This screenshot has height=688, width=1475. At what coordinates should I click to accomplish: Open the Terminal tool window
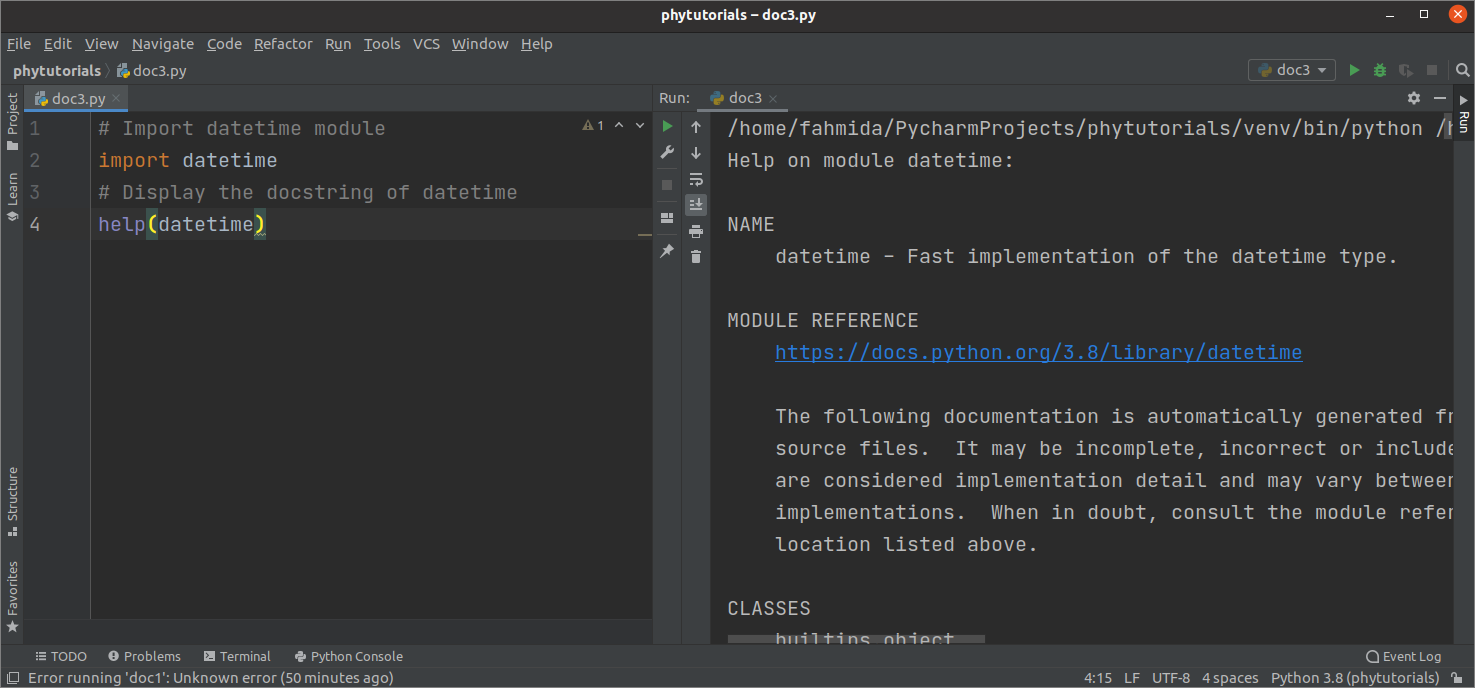pyautogui.click(x=237, y=657)
